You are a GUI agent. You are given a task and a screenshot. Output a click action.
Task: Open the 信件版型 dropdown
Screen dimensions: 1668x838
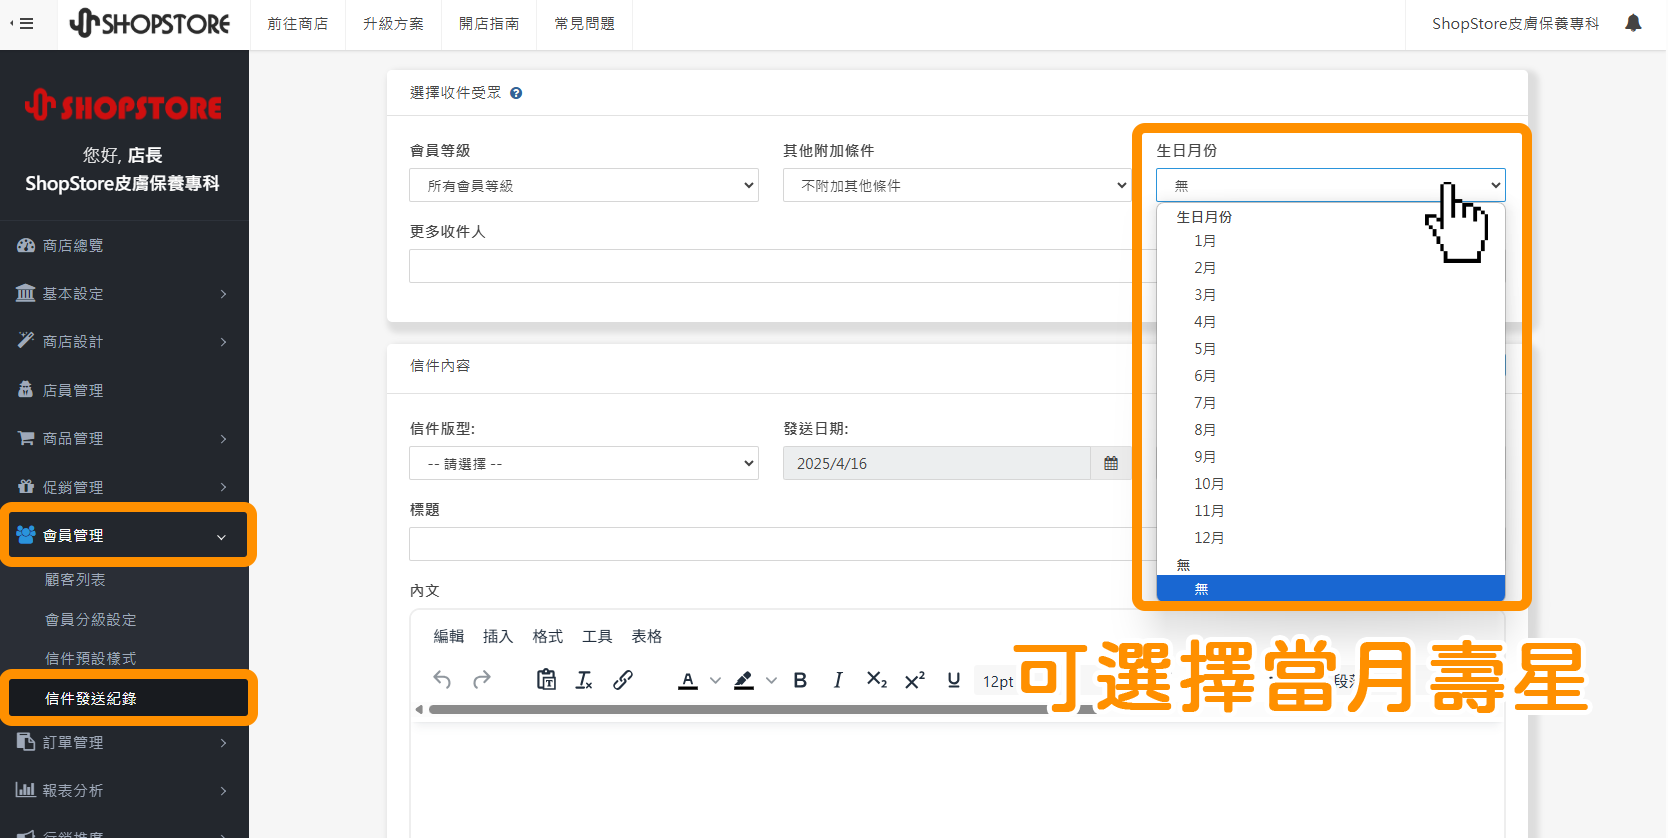click(584, 463)
